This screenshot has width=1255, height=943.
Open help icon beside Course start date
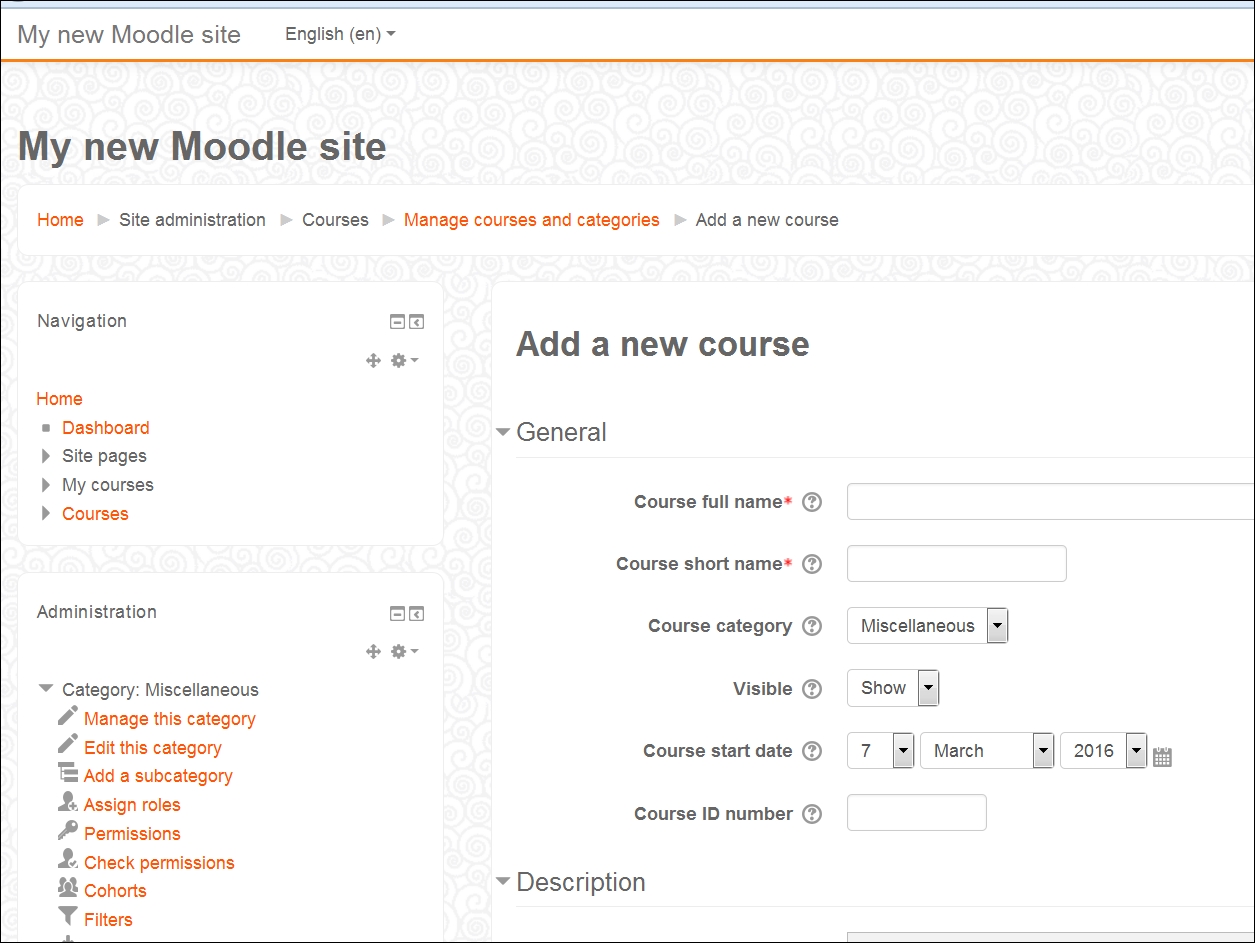click(812, 751)
